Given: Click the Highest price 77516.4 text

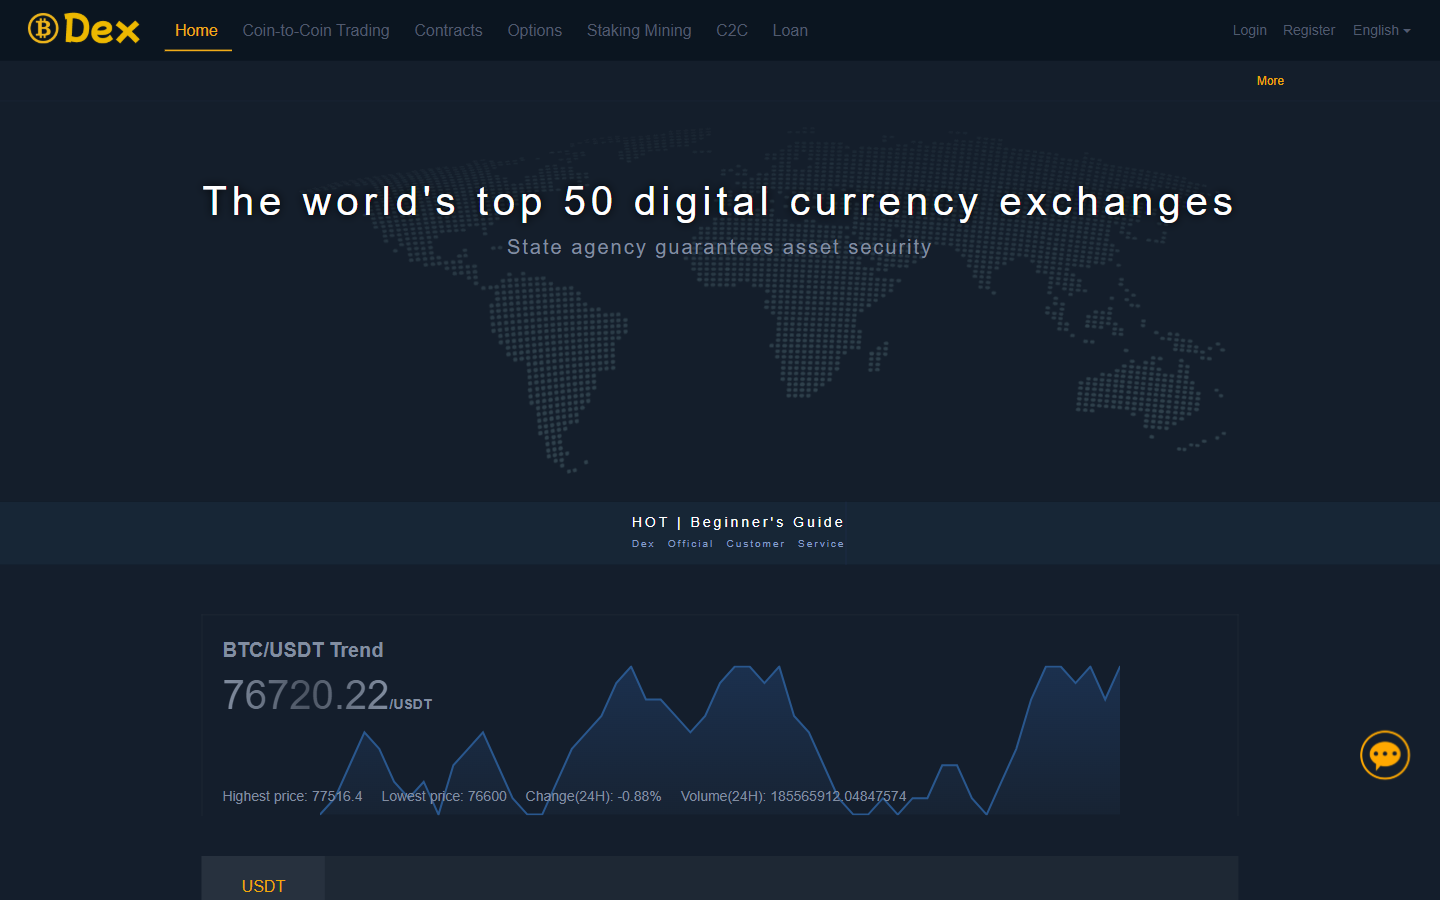Looking at the screenshot, I should pyautogui.click(x=292, y=796).
